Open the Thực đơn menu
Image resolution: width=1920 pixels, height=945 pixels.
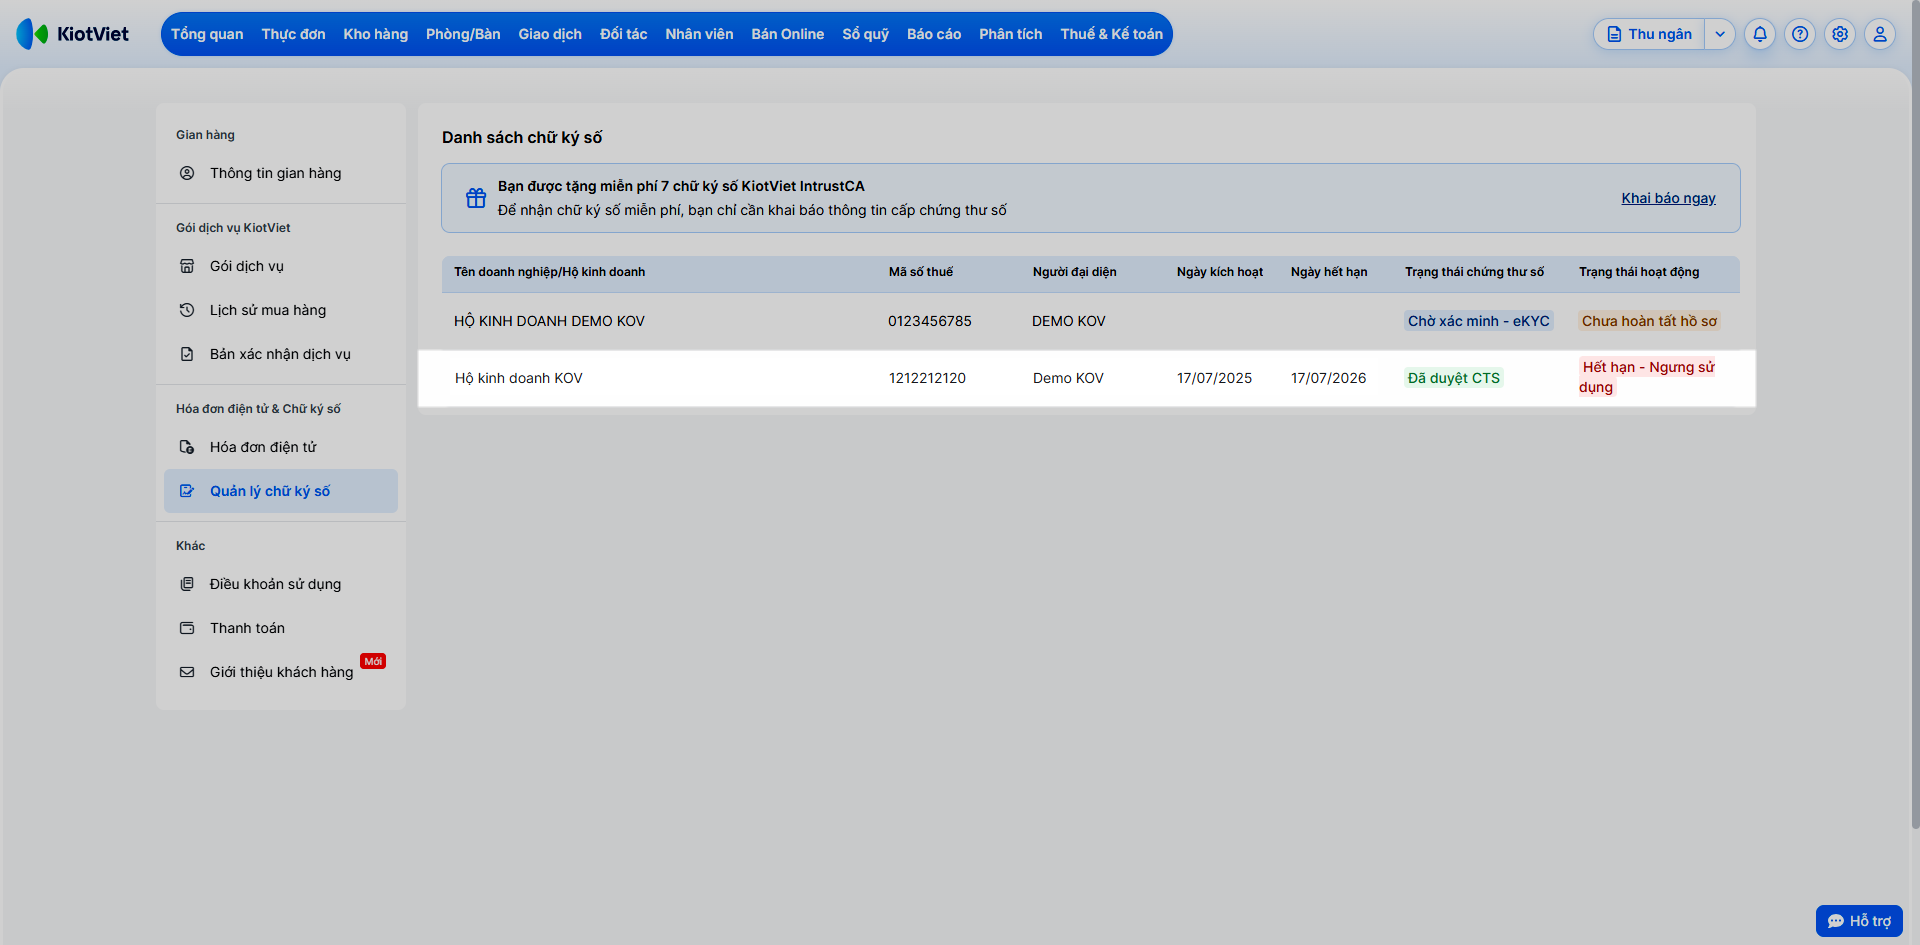(293, 34)
